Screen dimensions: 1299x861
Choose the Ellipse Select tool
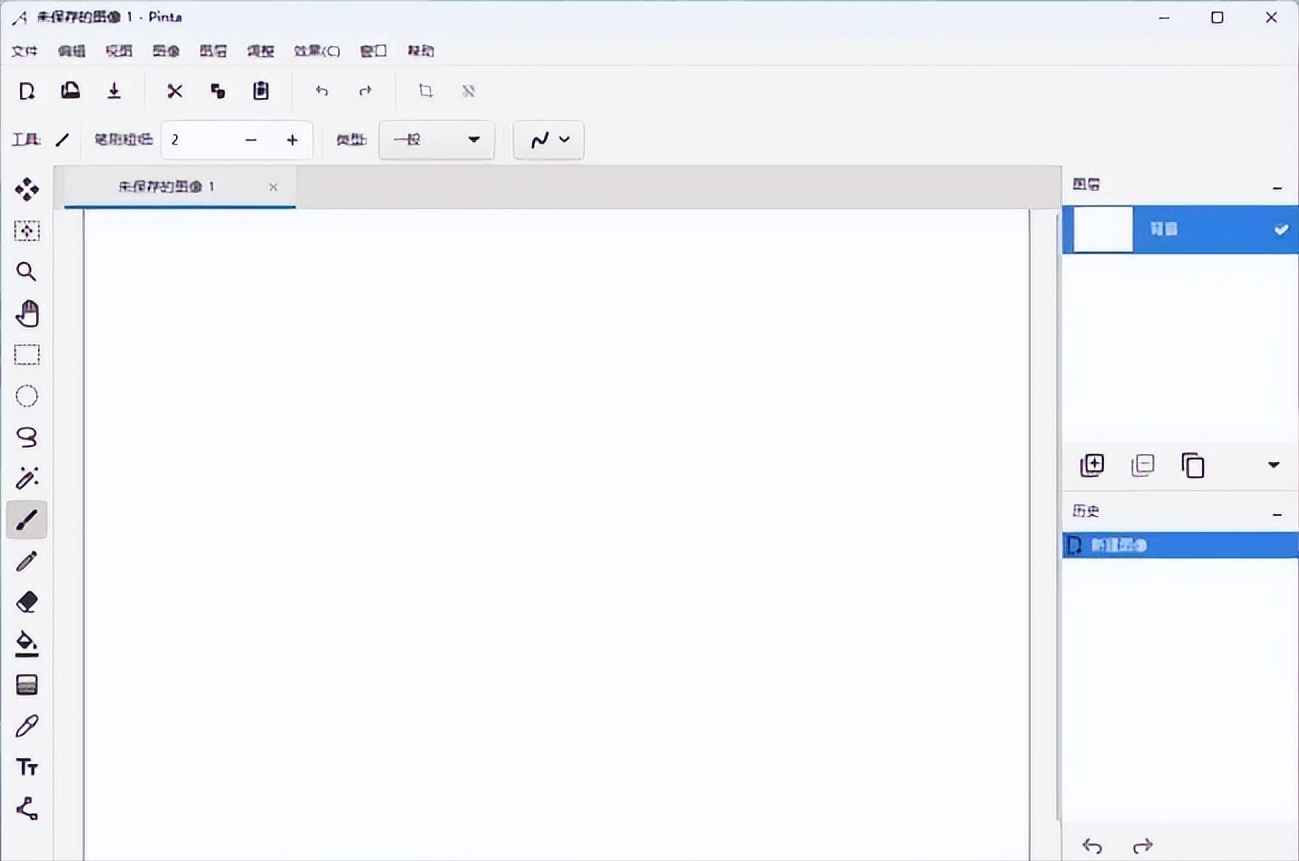(x=27, y=396)
